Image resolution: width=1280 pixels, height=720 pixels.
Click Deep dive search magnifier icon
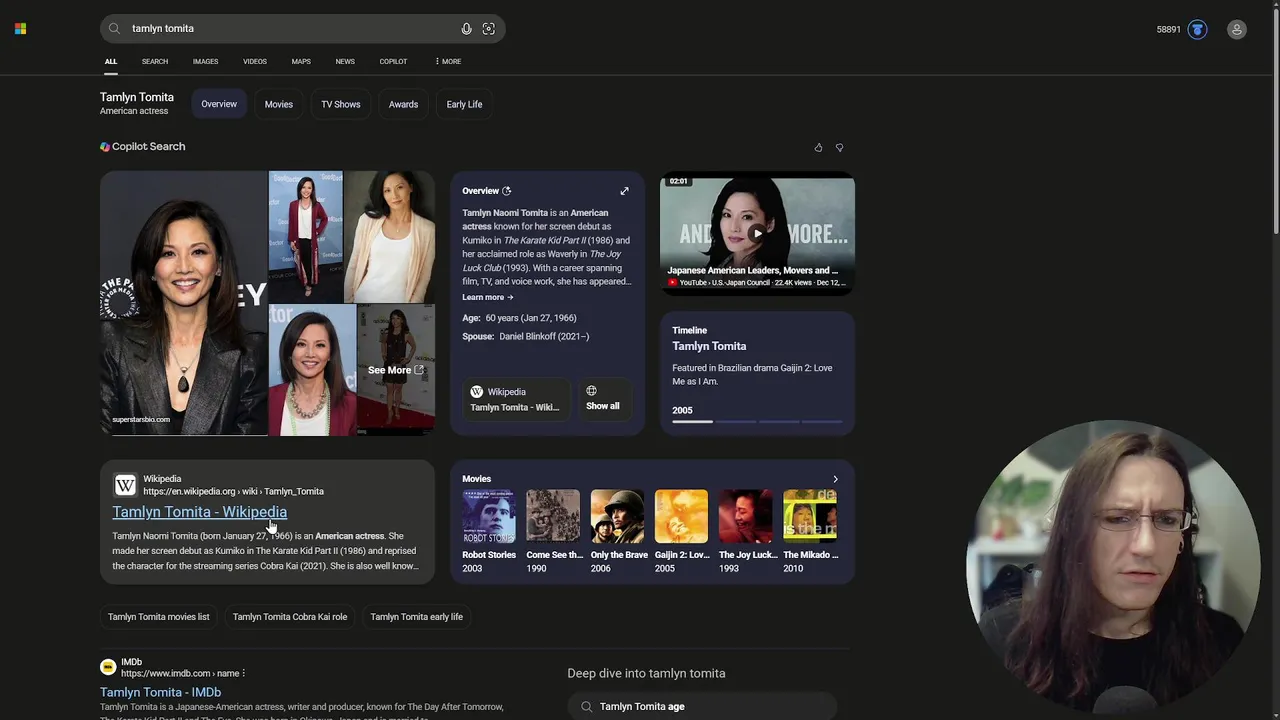[x=586, y=707]
